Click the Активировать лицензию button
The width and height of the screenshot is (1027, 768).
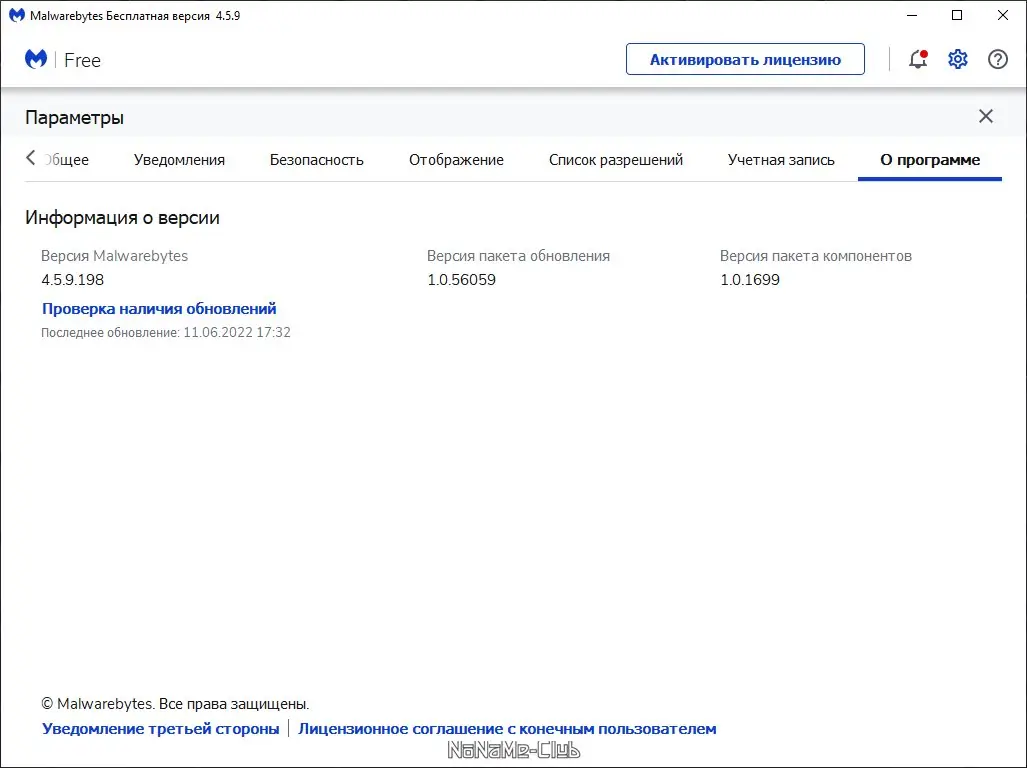click(745, 60)
